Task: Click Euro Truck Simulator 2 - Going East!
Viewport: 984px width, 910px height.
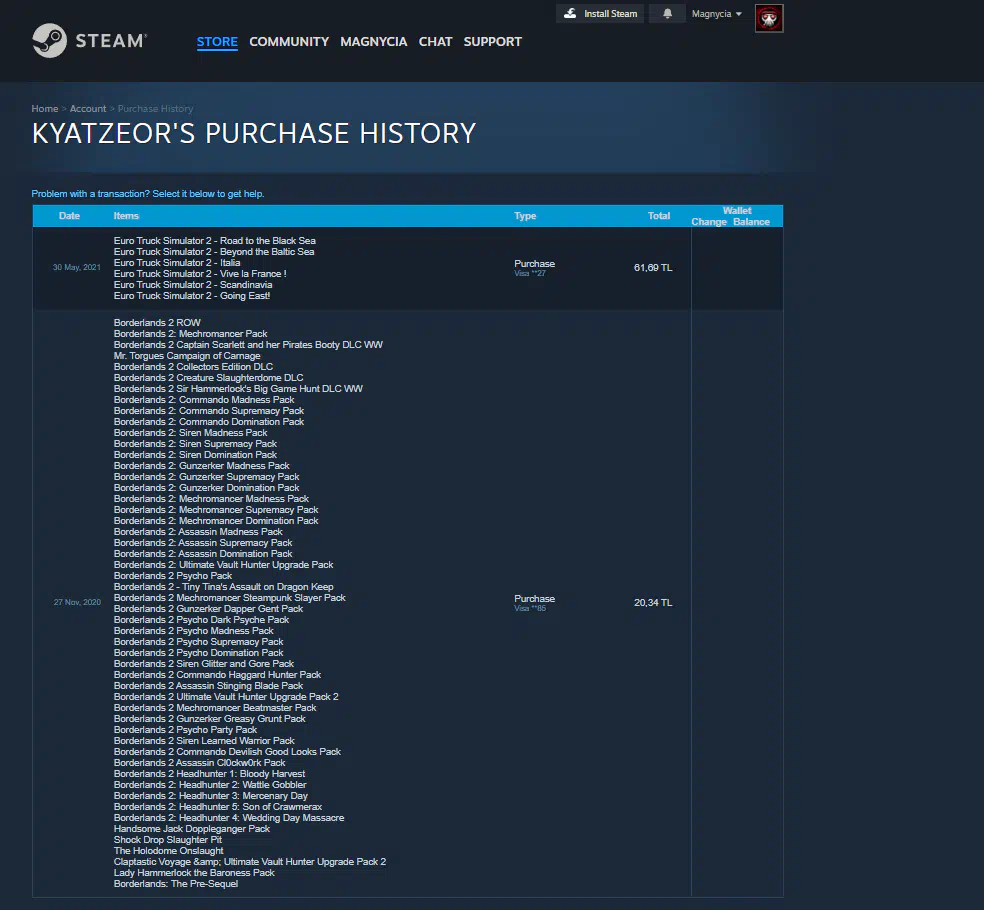Action: click(x=192, y=296)
